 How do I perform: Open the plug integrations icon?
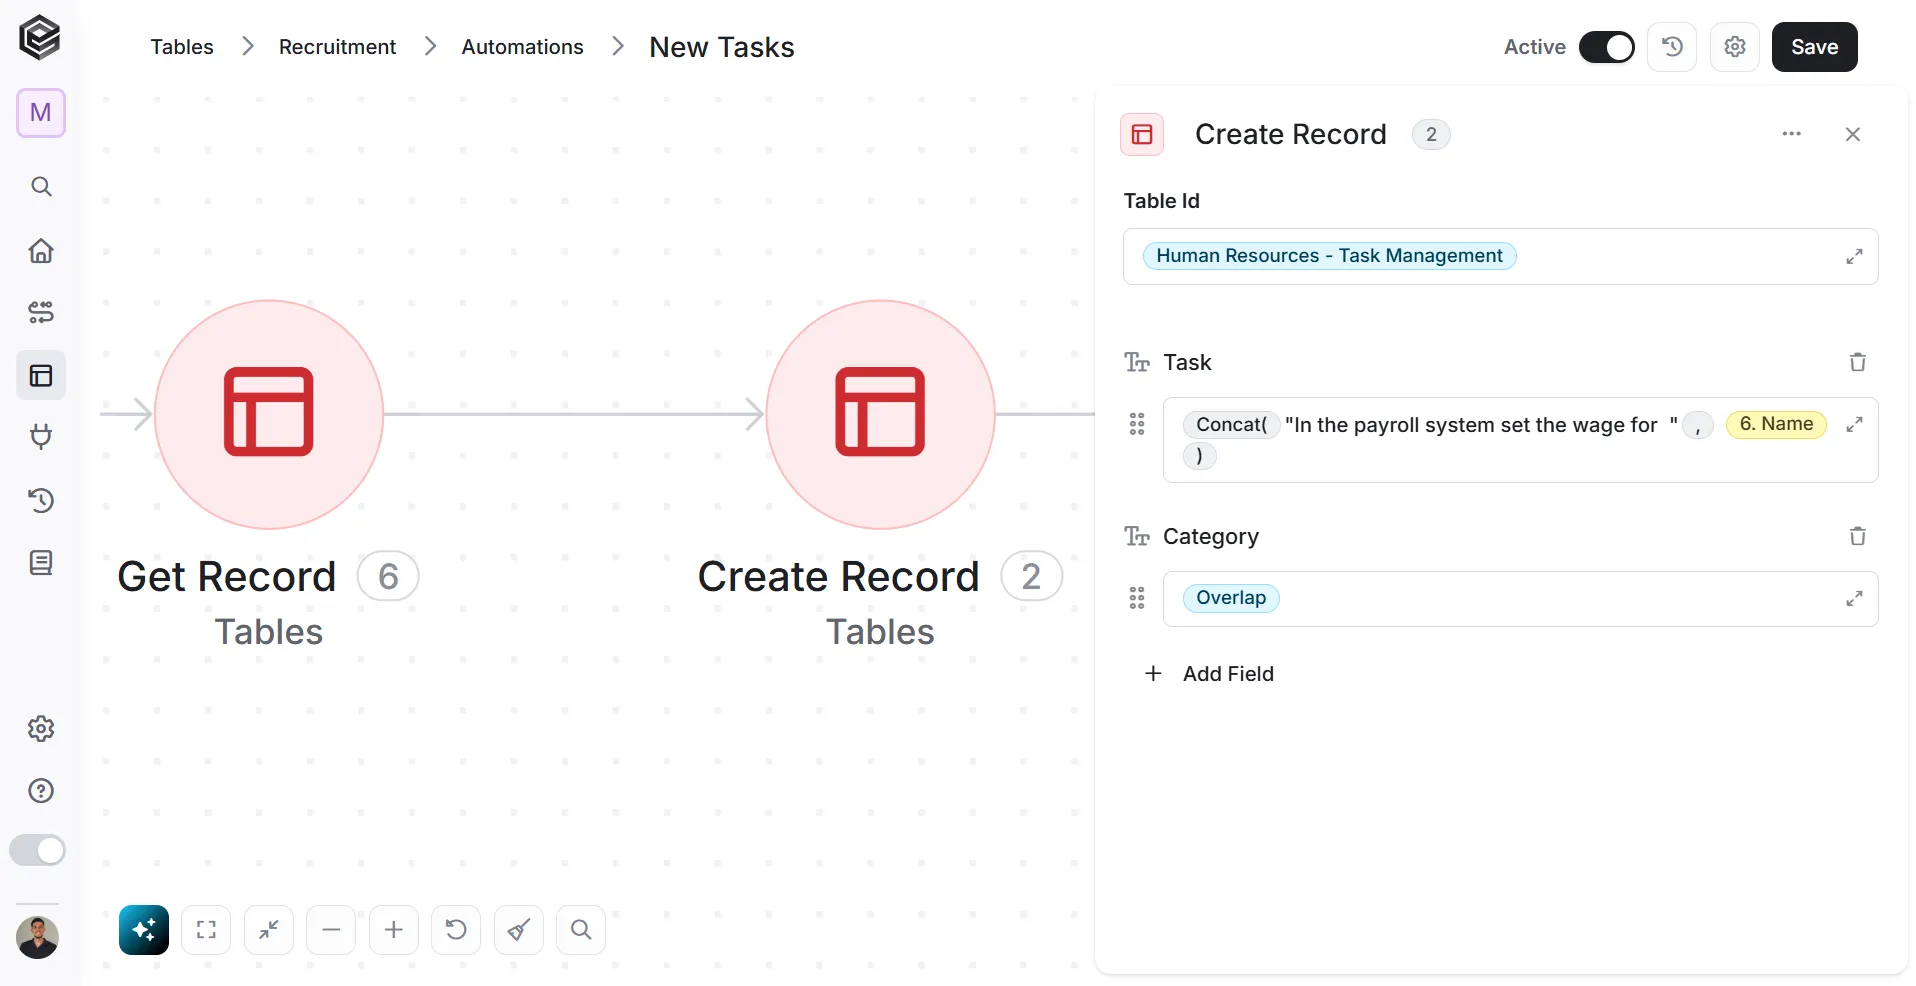pyautogui.click(x=41, y=437)
